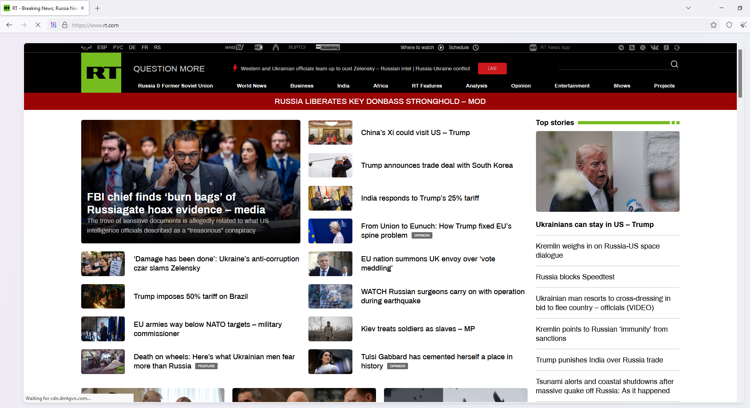Image resolution: width=750 pixels, height=408 pixels.
Task: Open Russia blocks Speedtest story
Action: click(575, 276)
